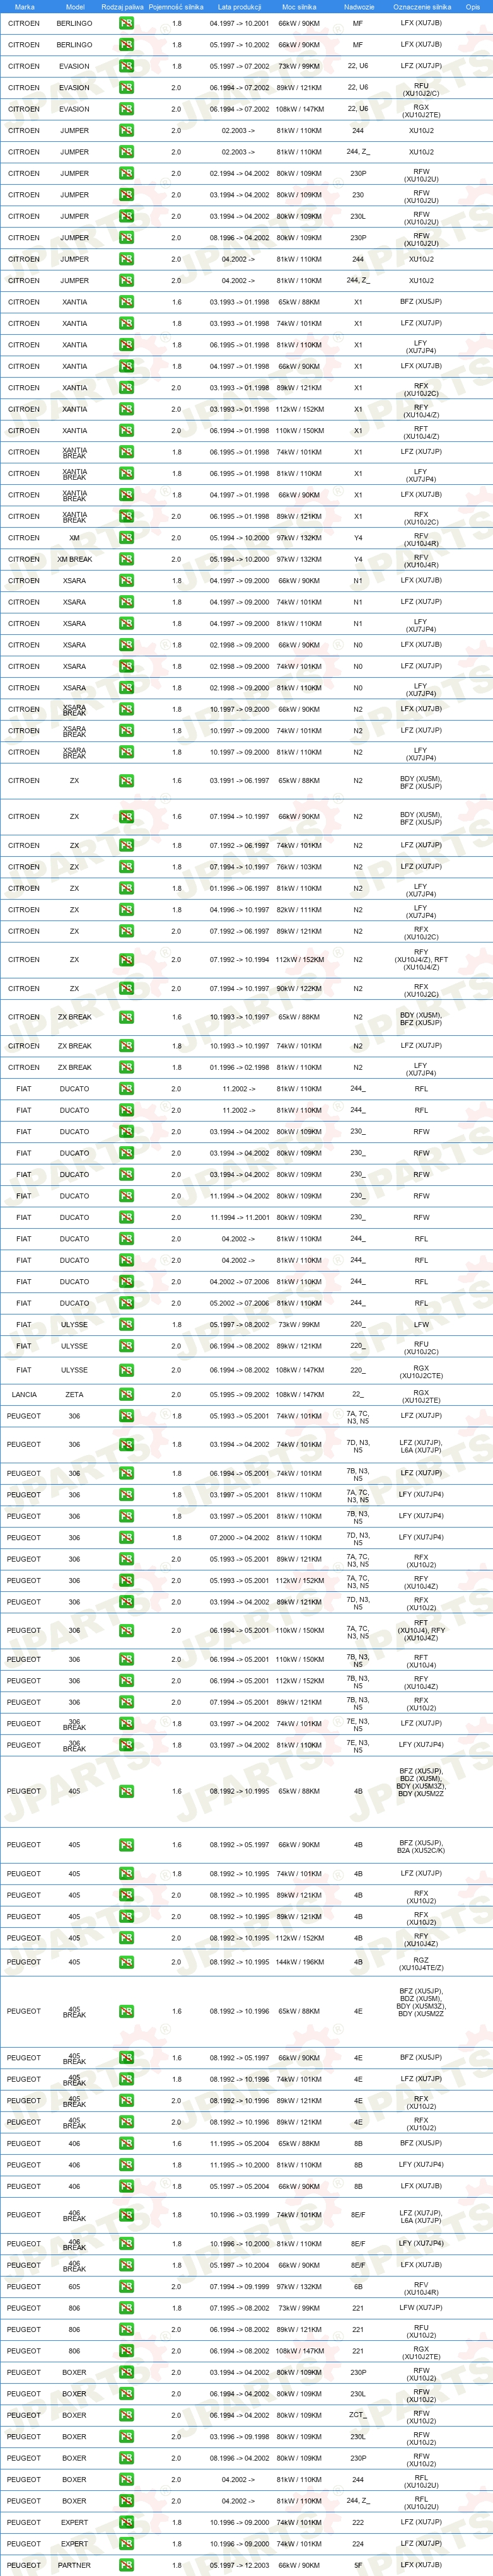Click fuel icon in CITROEN JUMPER 230L row
This screenshot has width=493, height=2576.
(x=126, y=216)
